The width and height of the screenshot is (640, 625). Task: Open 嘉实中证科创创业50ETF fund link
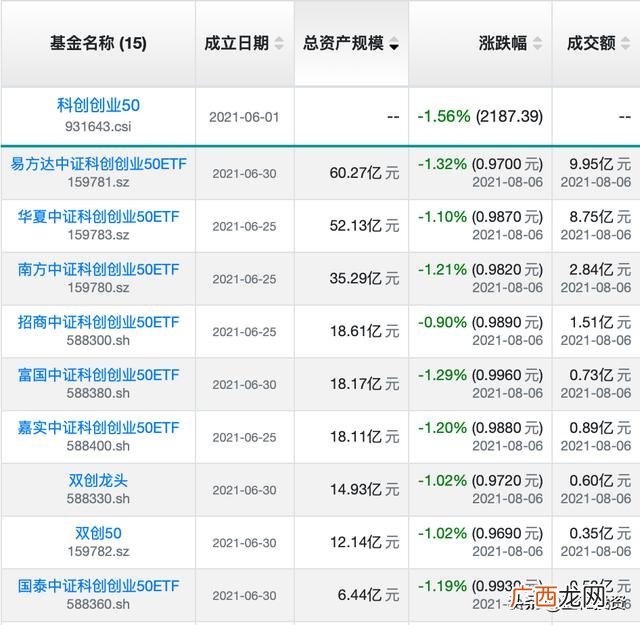[x=98, y=427]
